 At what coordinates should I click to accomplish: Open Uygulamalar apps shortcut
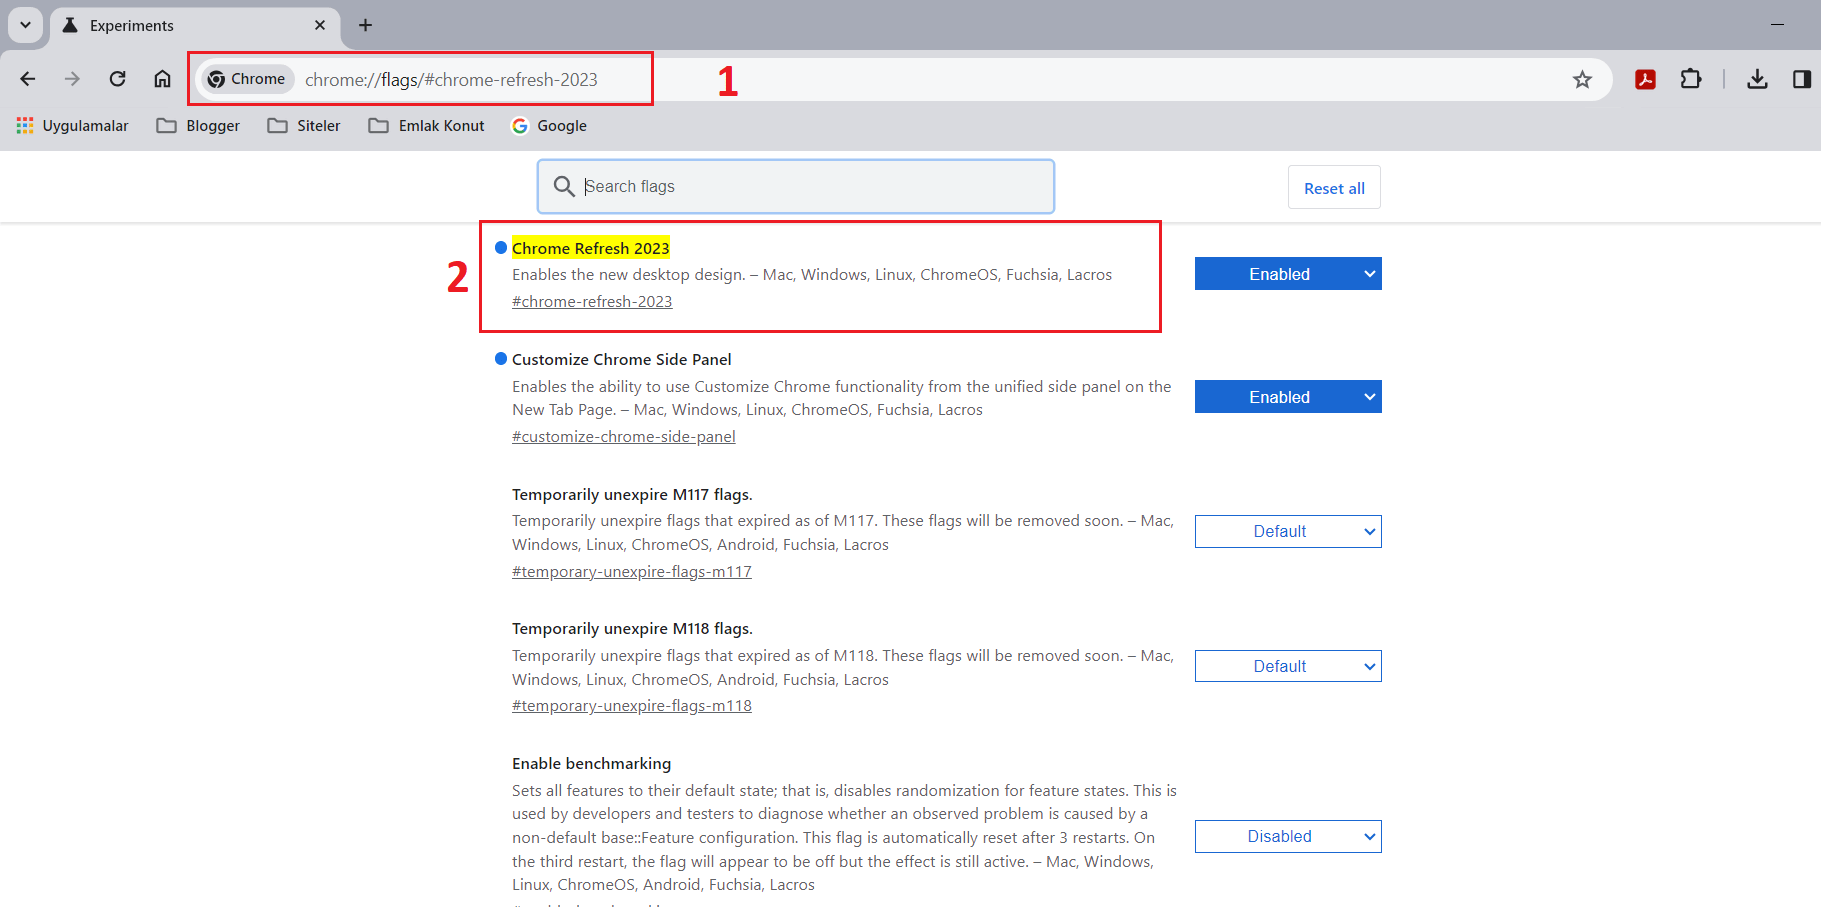pos(73,126)
